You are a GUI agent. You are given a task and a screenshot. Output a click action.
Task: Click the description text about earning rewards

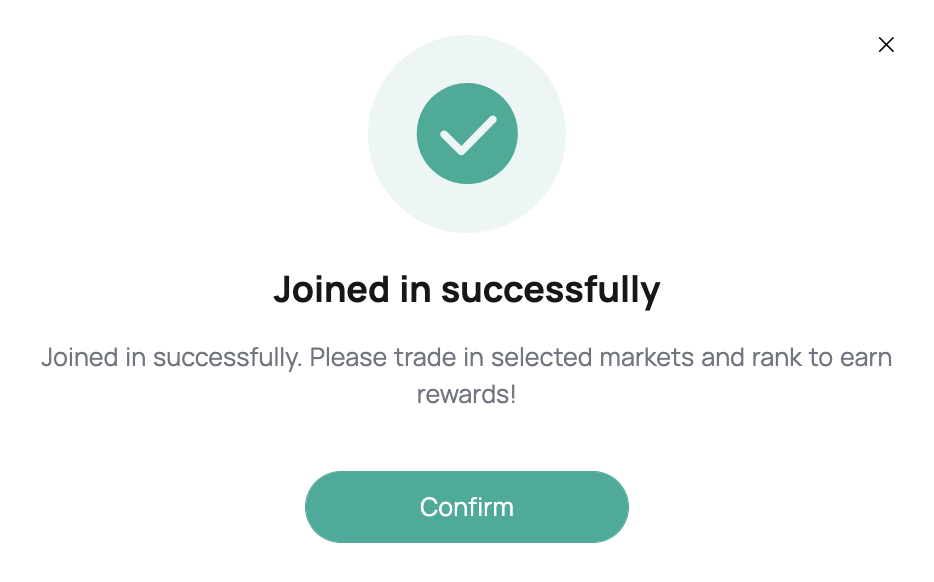click(x=466, y=375)
